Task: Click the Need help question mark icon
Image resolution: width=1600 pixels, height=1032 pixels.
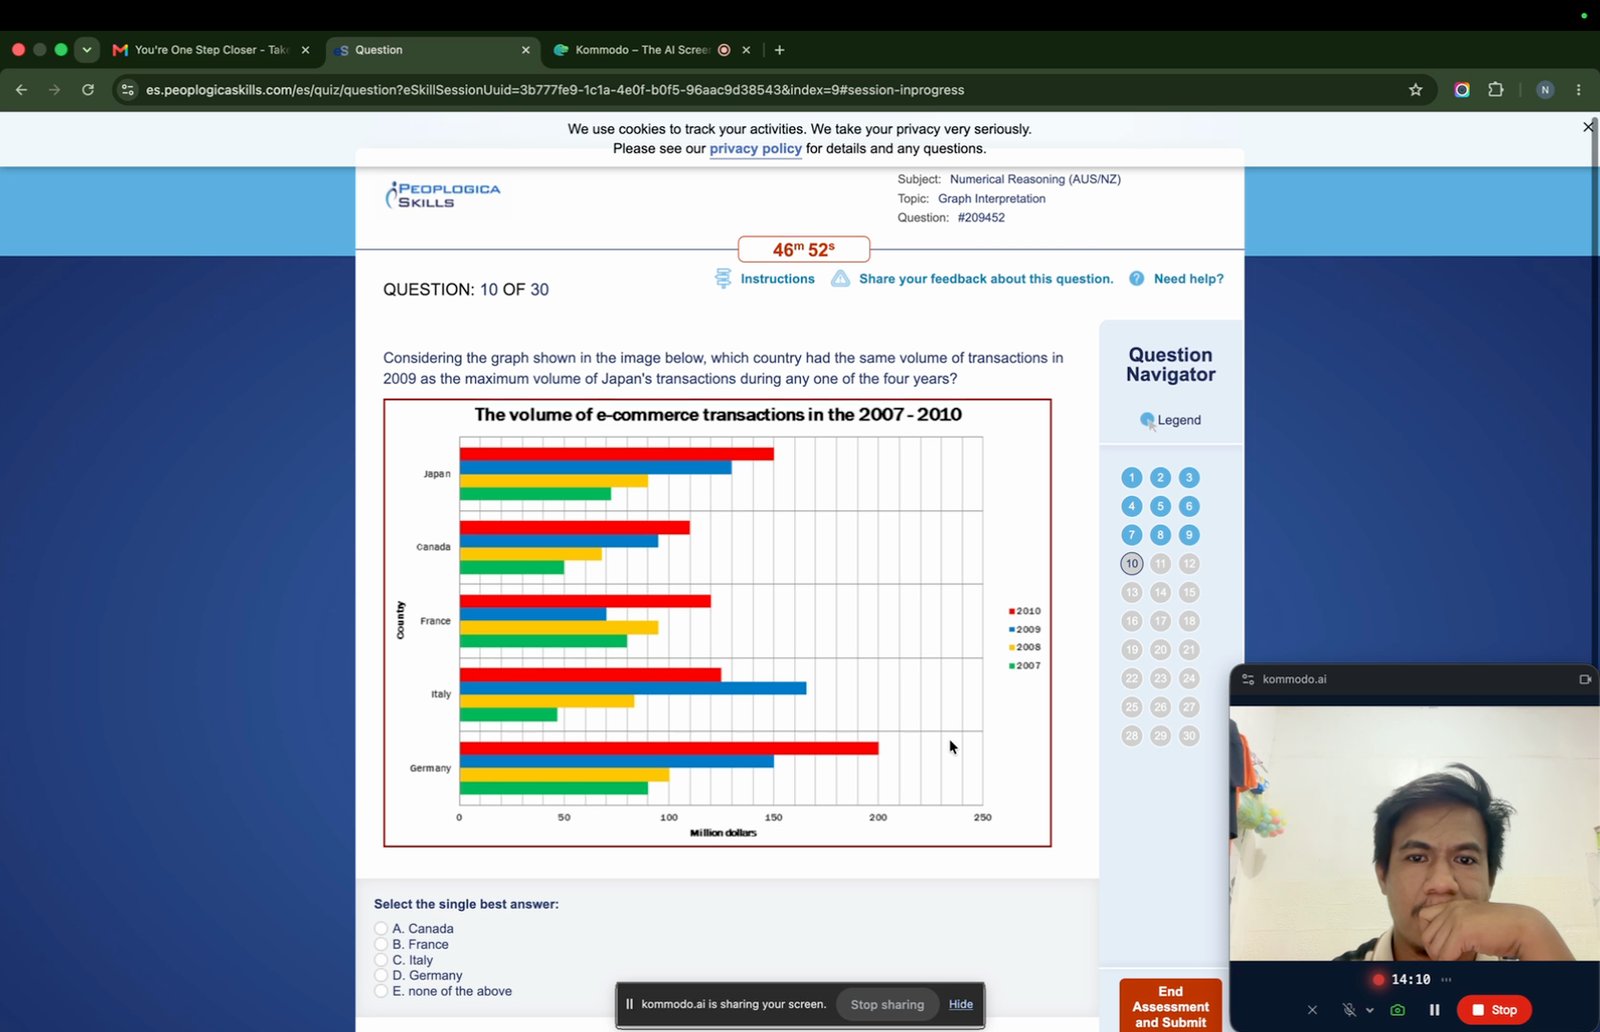Action: 1136,278
